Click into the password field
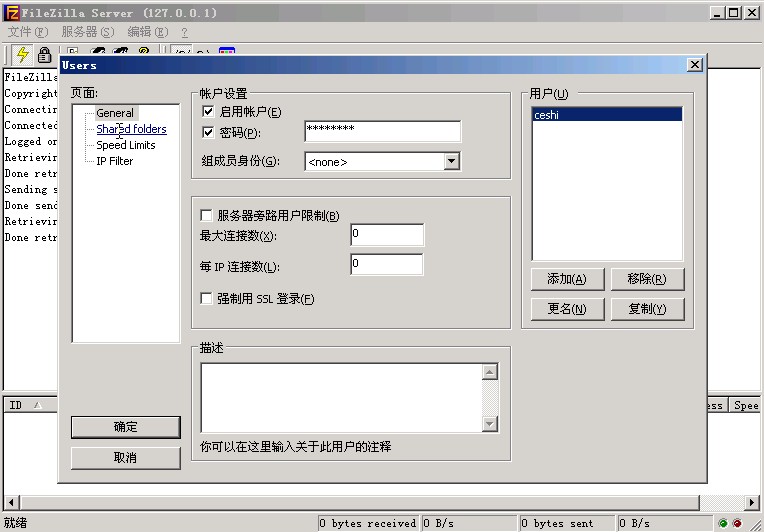This screenshot has height=532, width=764. (382, 132)
